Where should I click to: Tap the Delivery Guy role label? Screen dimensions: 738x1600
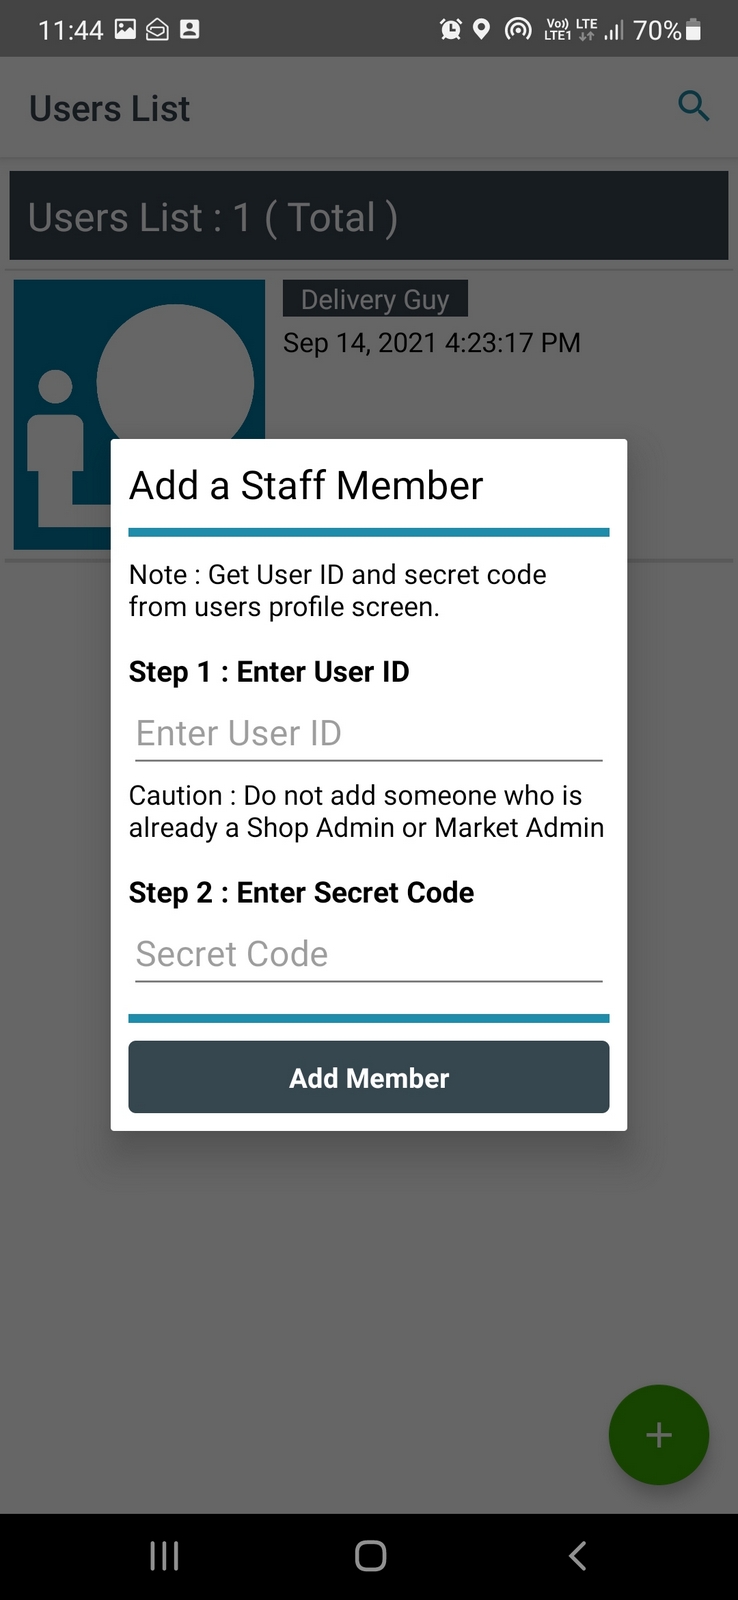tap(375, 299)
